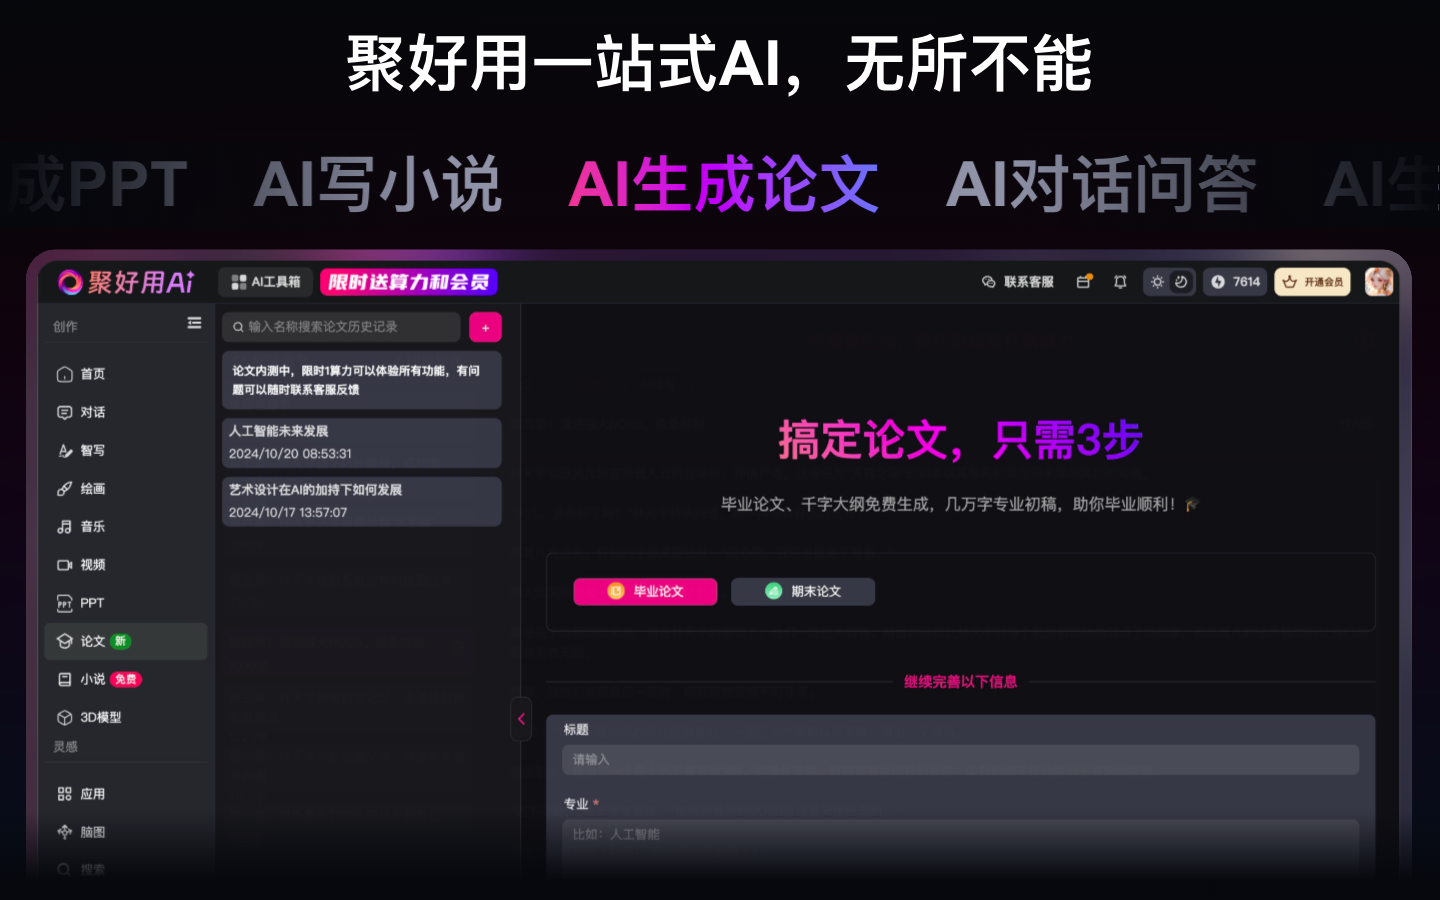
Task: Click the crown icon on 开通会员
Action: tap(1290, 282)
